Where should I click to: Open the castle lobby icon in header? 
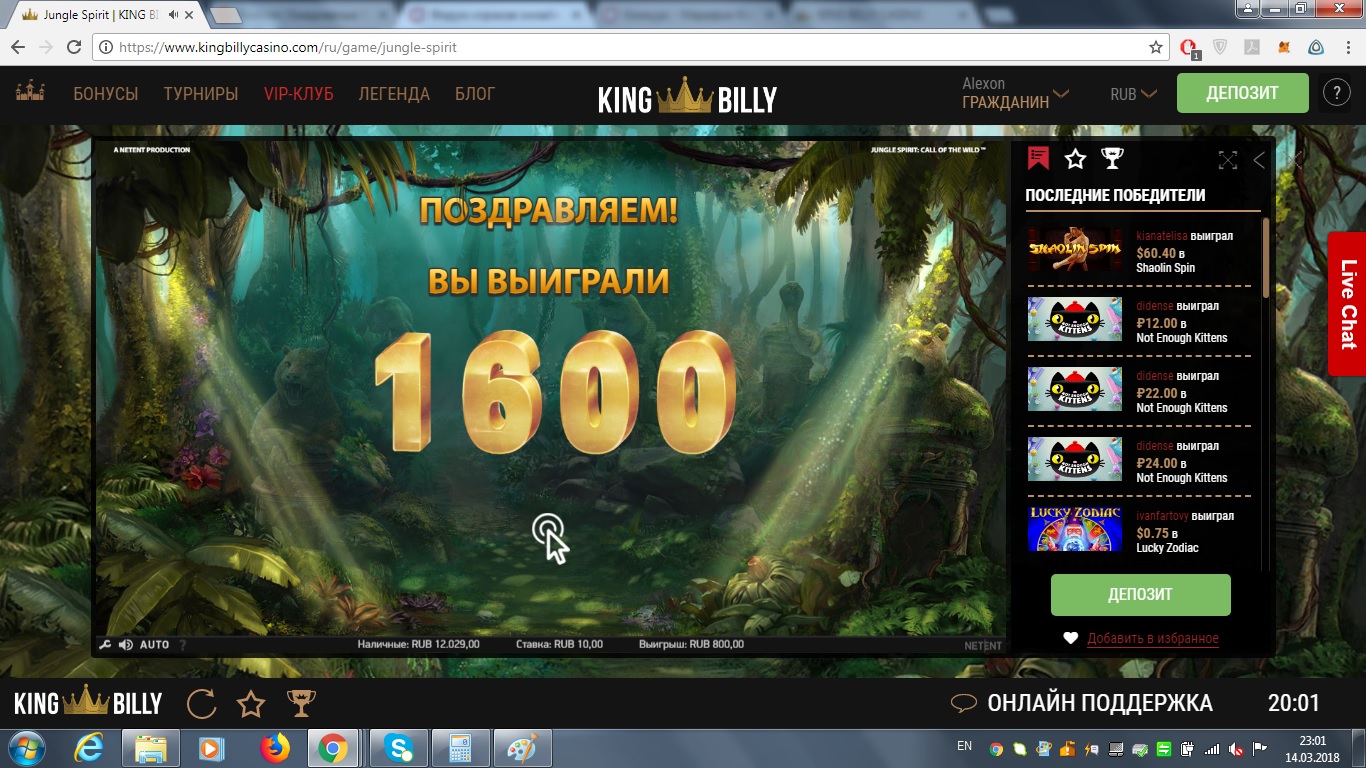click(x=30, y=93)
